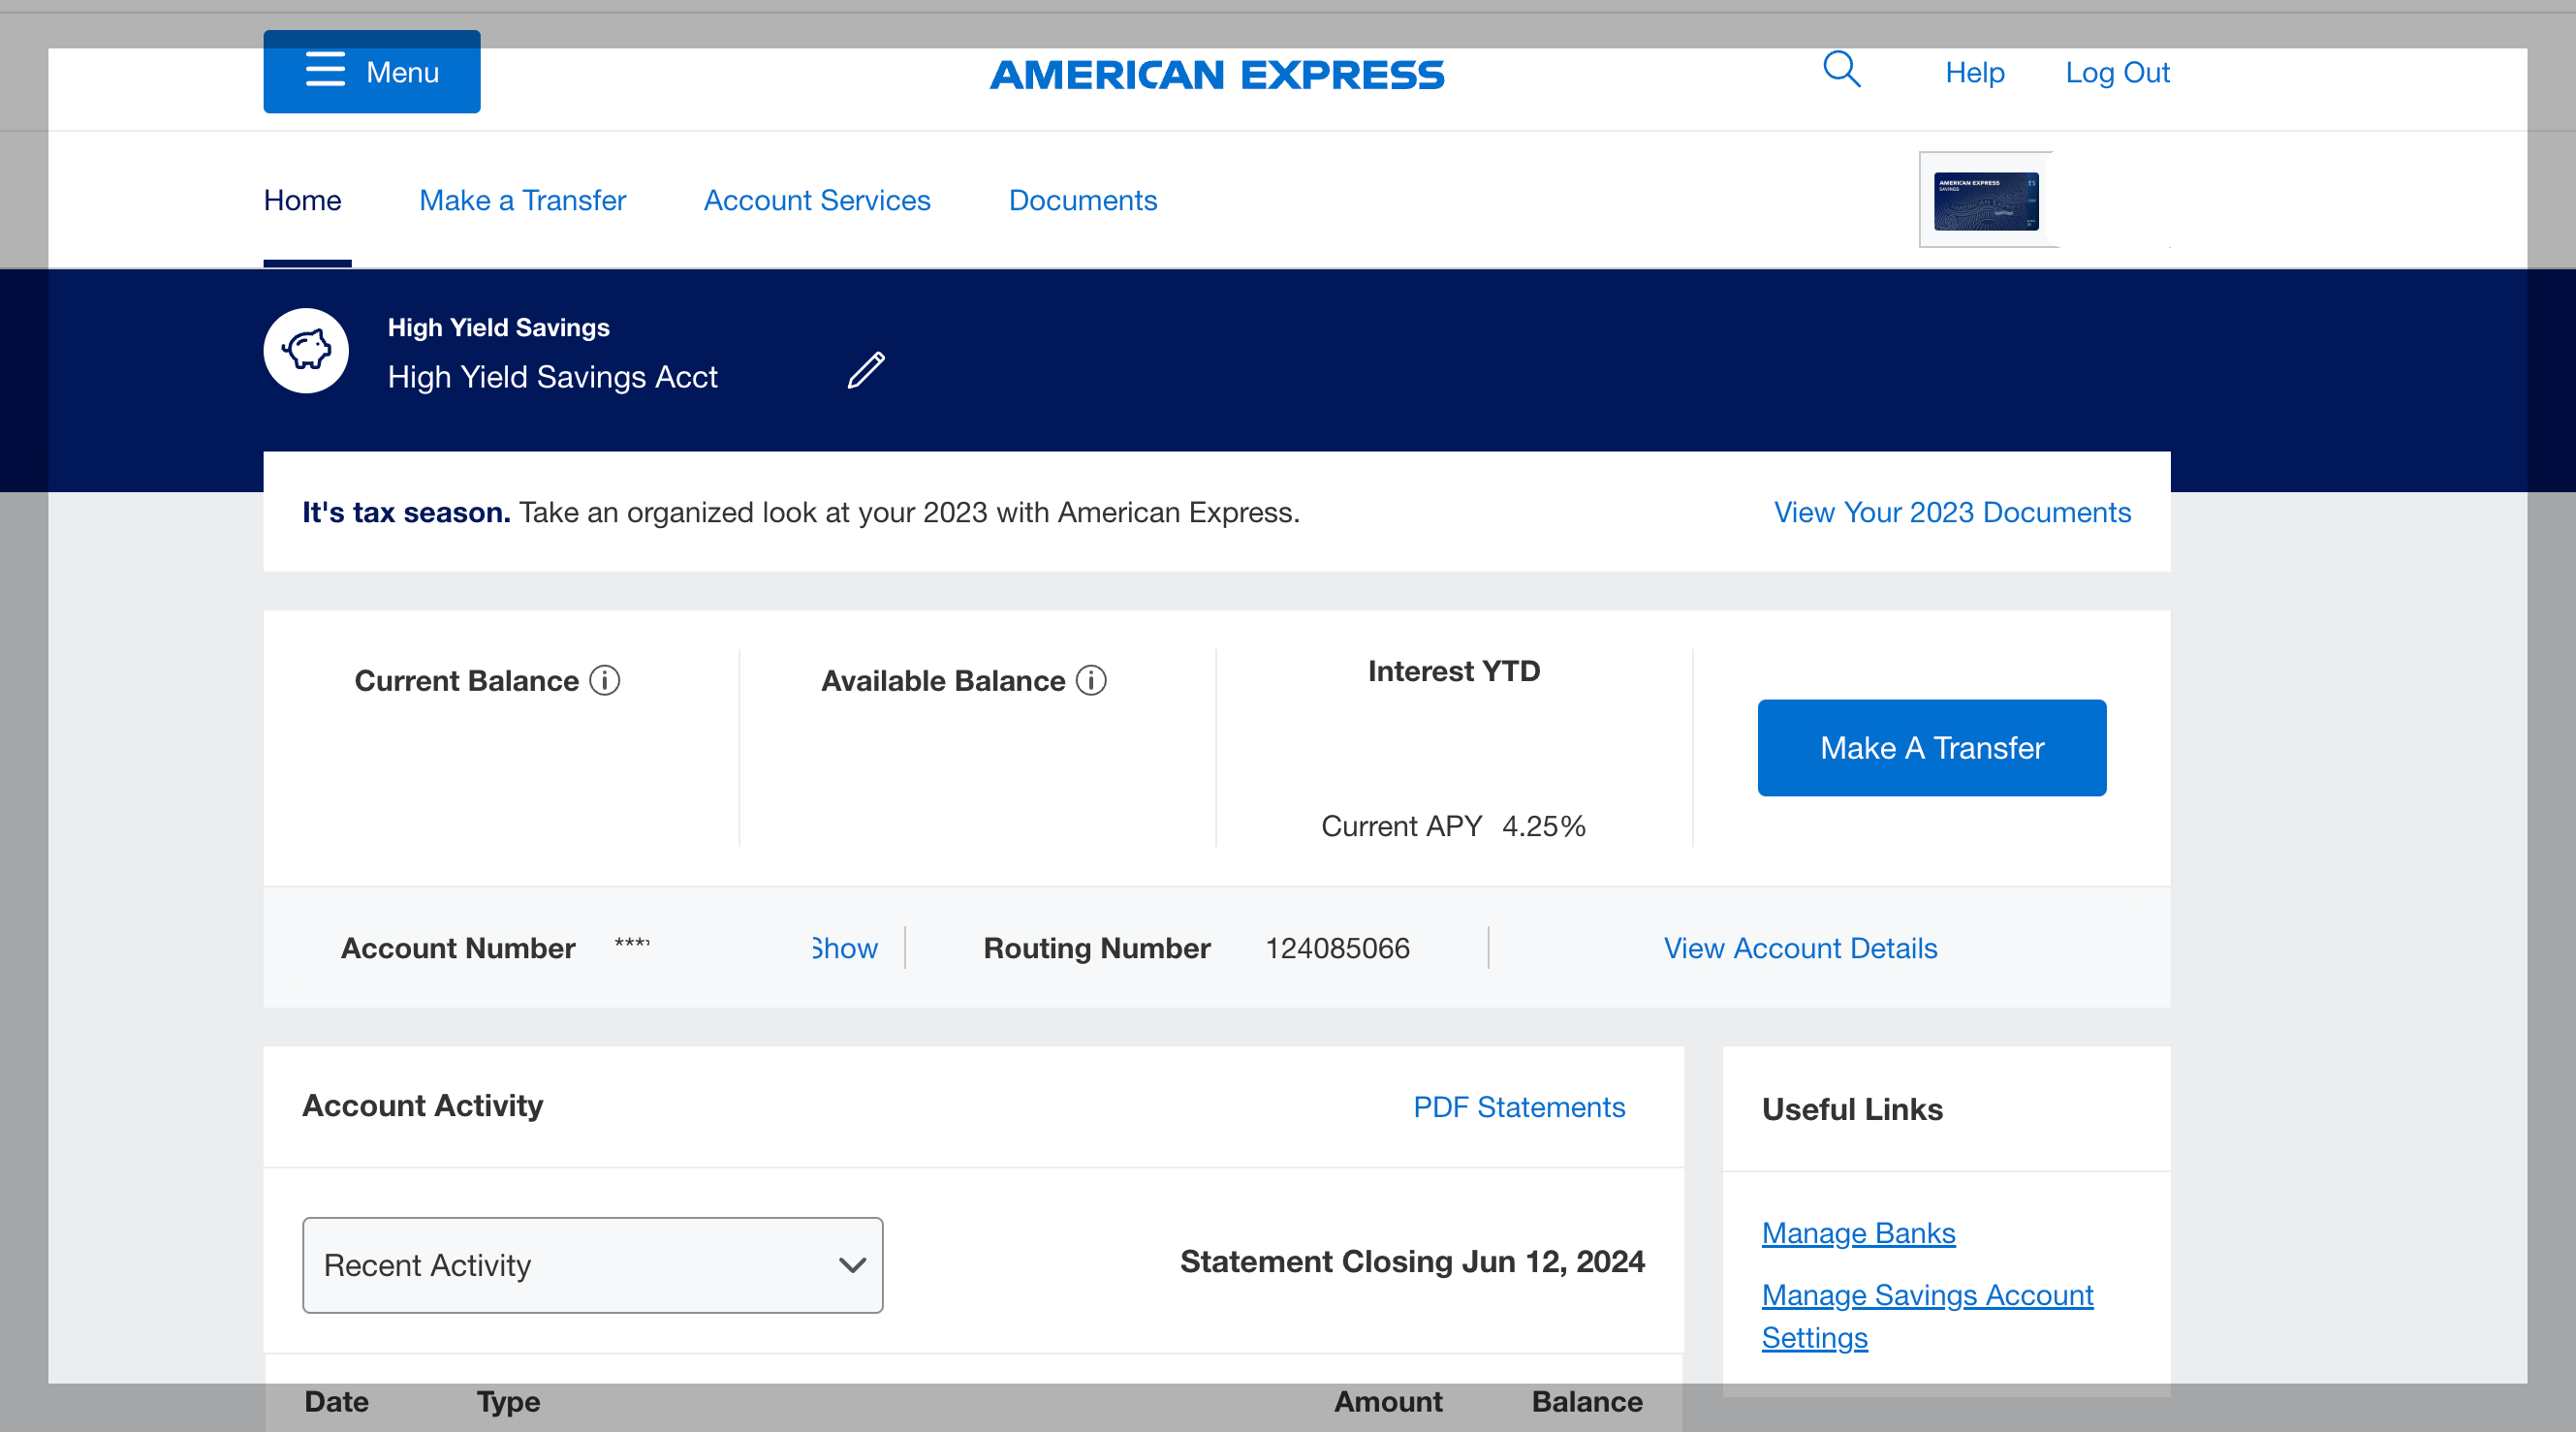Open PDF Statements link

coord(1518,1107)
